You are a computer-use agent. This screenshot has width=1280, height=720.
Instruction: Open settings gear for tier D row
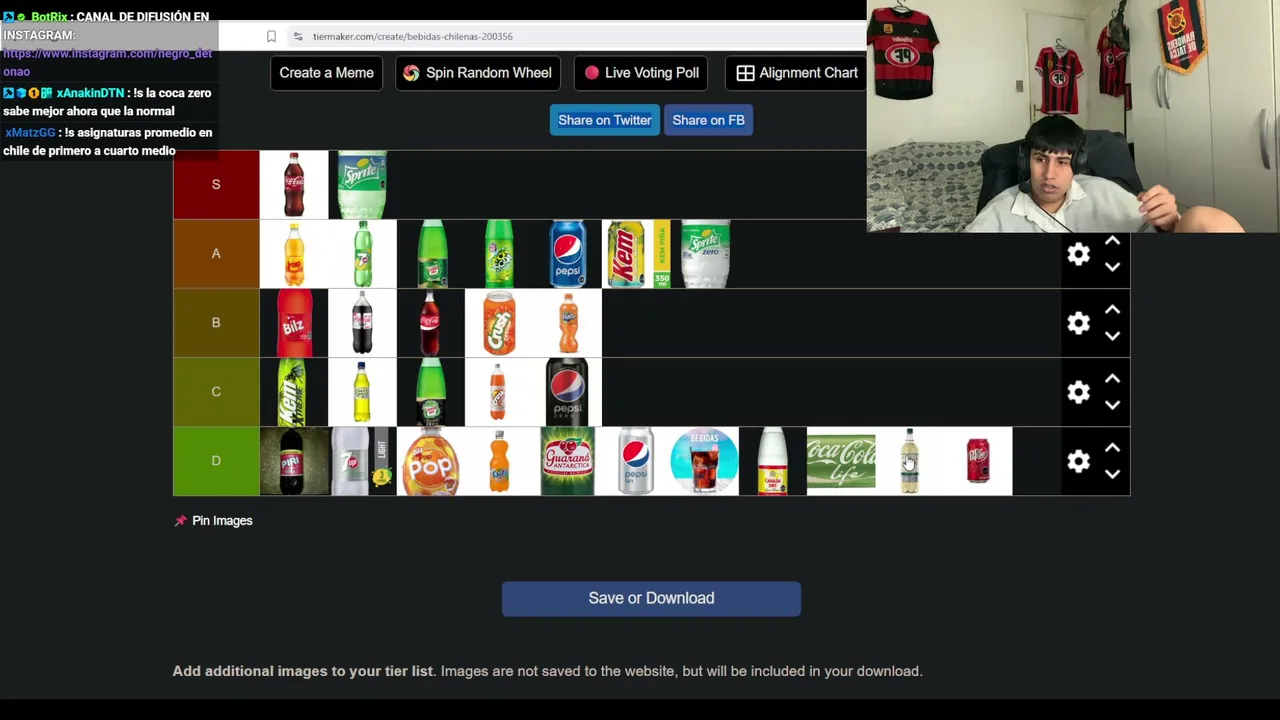(x=1078, y=461)
